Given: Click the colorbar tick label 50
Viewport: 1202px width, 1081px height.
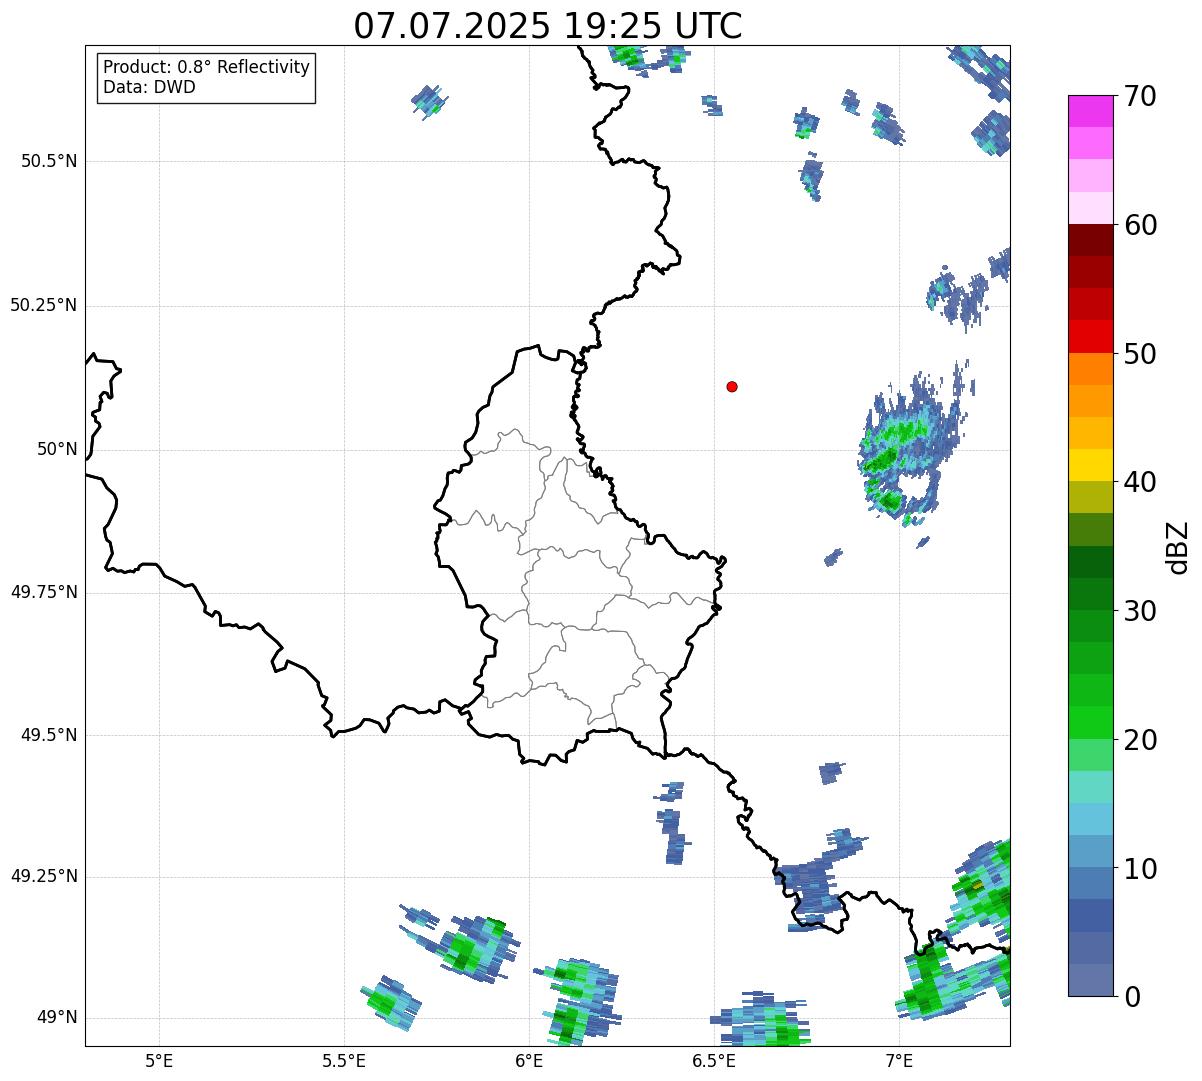Looking at the screenshot, I should pyautogui.click(x=1140, y=354).
